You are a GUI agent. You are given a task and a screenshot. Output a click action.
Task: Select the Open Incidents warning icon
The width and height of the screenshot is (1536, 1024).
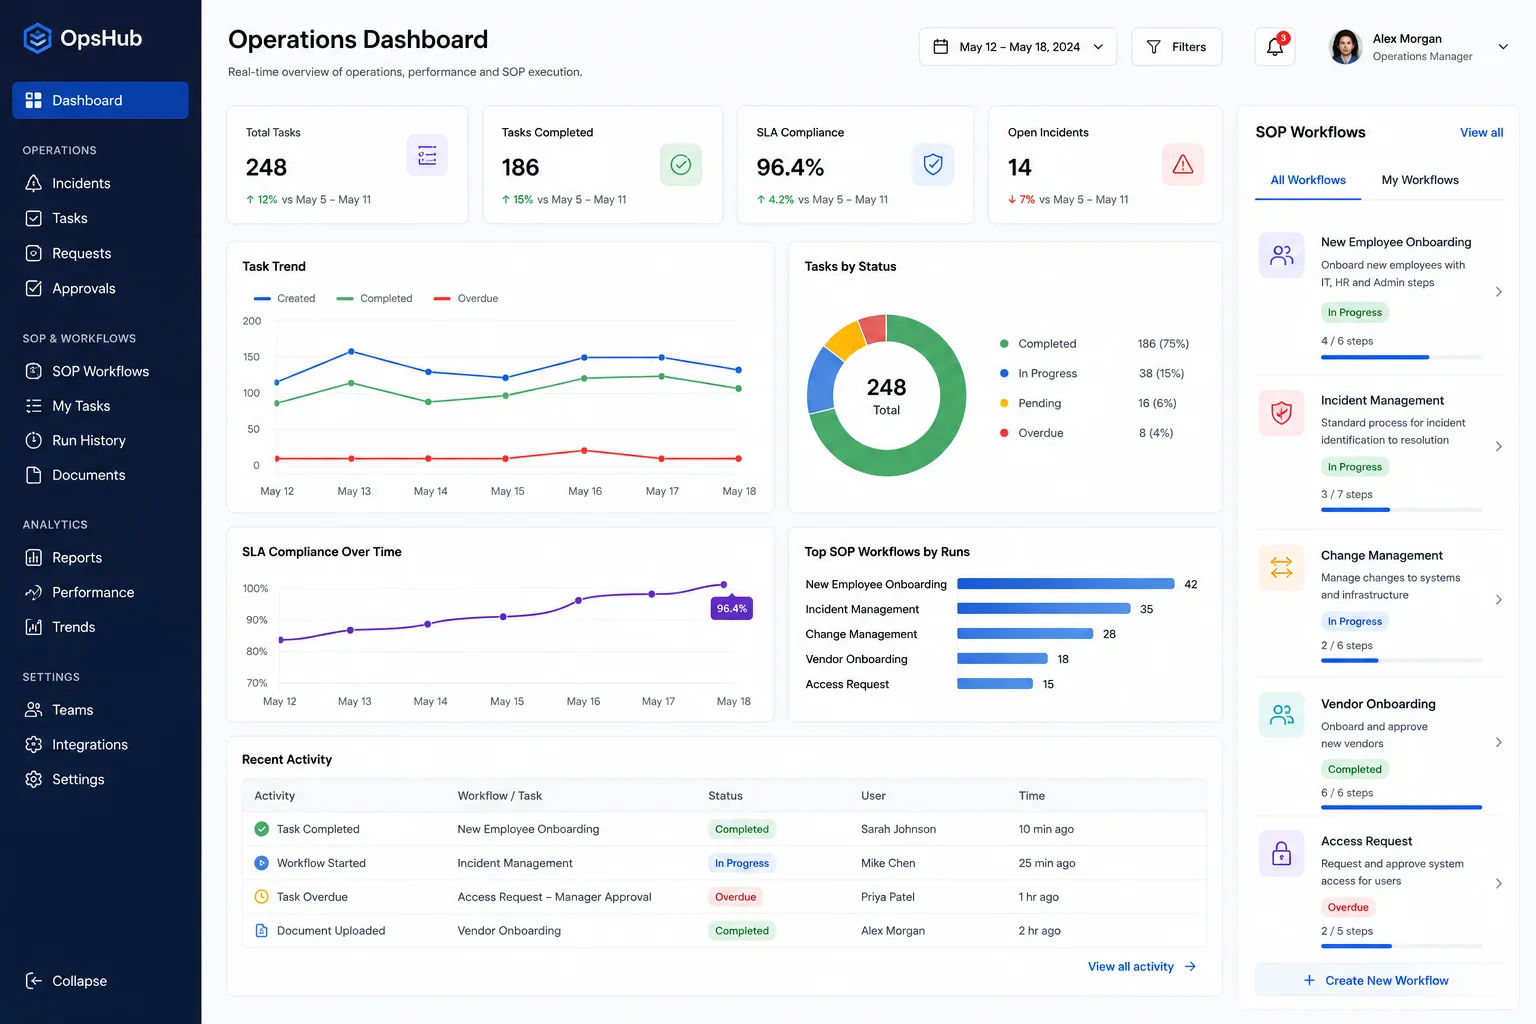pos(1182,165)
